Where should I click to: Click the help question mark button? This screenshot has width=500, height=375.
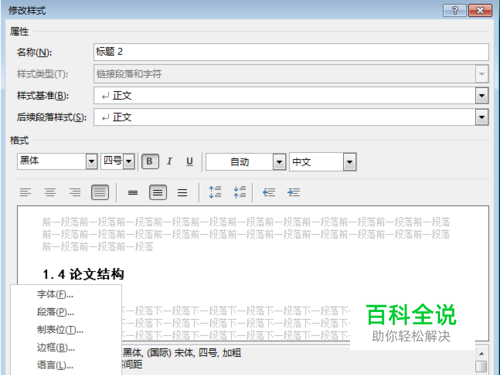(455, 10)
